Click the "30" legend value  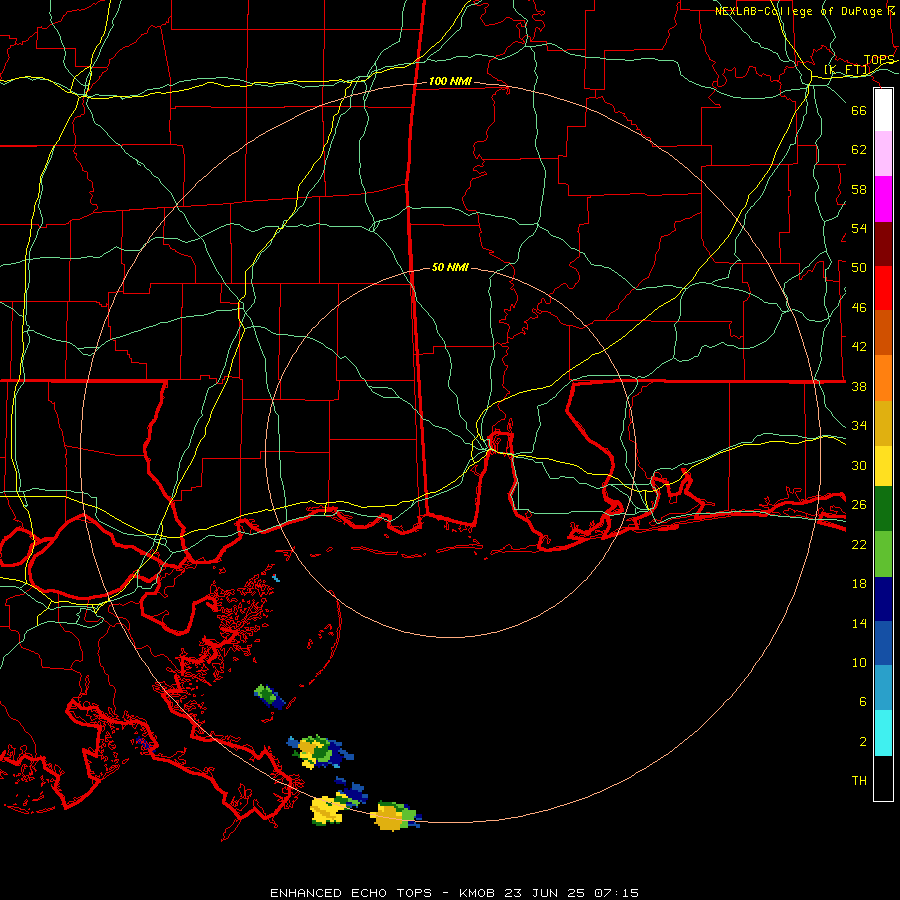tap(859, 465)
